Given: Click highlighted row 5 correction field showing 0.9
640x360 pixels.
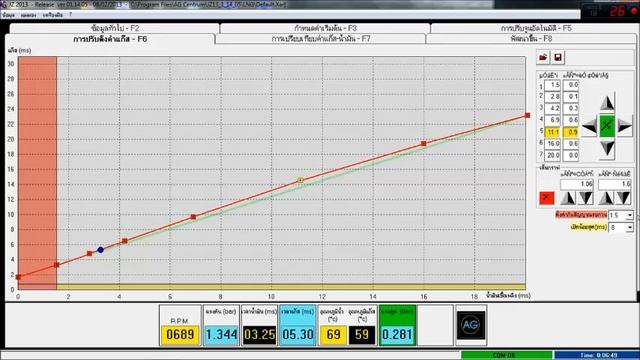Looking at the screenshot, I should tap(571, 132).
